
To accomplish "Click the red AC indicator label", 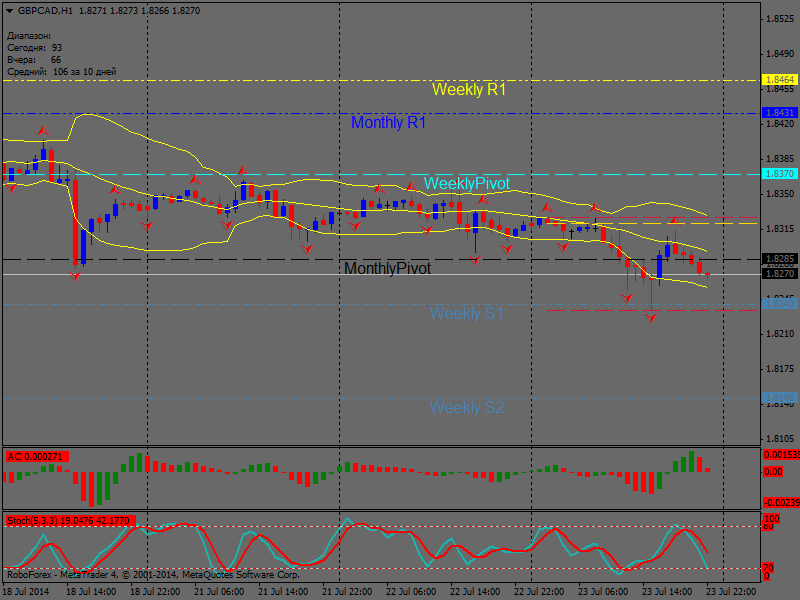I will [35, 457].
